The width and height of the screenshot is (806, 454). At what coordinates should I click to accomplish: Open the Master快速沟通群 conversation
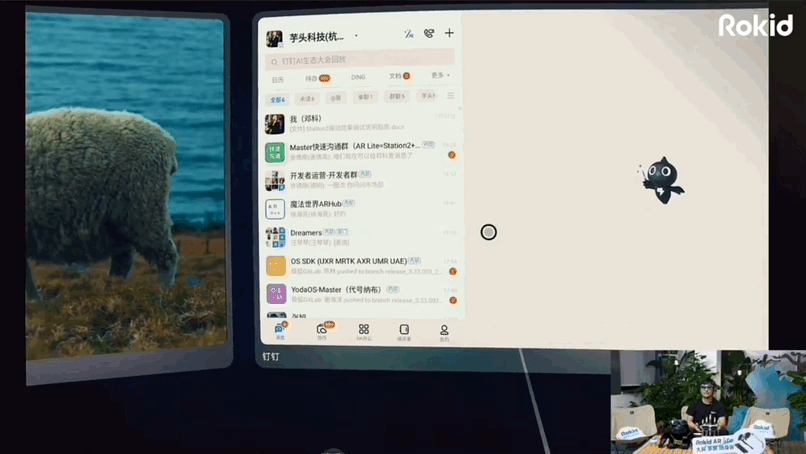pos(361,151)
